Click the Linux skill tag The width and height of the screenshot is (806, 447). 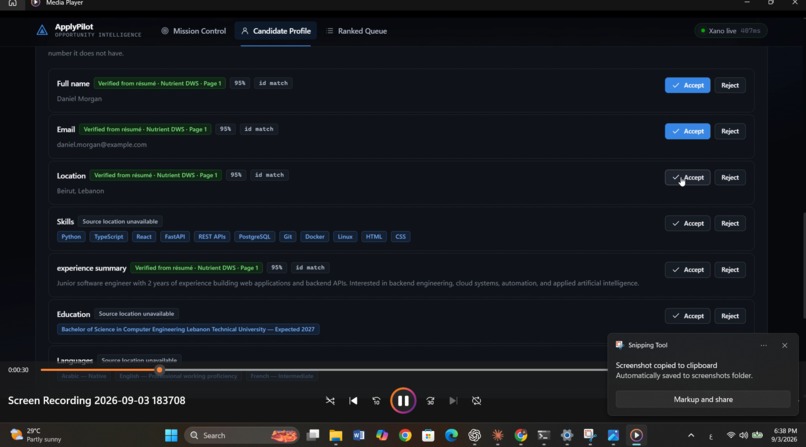tap(345, 237)
